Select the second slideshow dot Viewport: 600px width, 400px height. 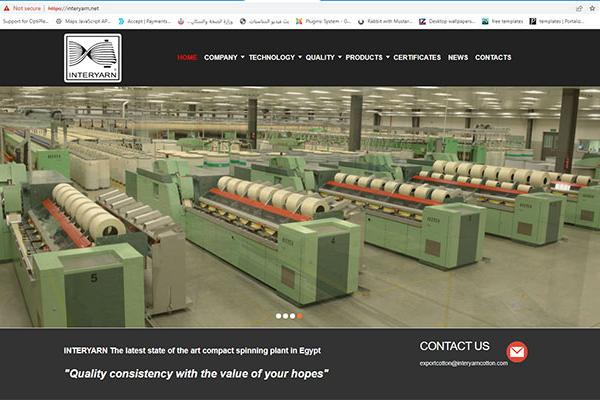click(285, 316)
